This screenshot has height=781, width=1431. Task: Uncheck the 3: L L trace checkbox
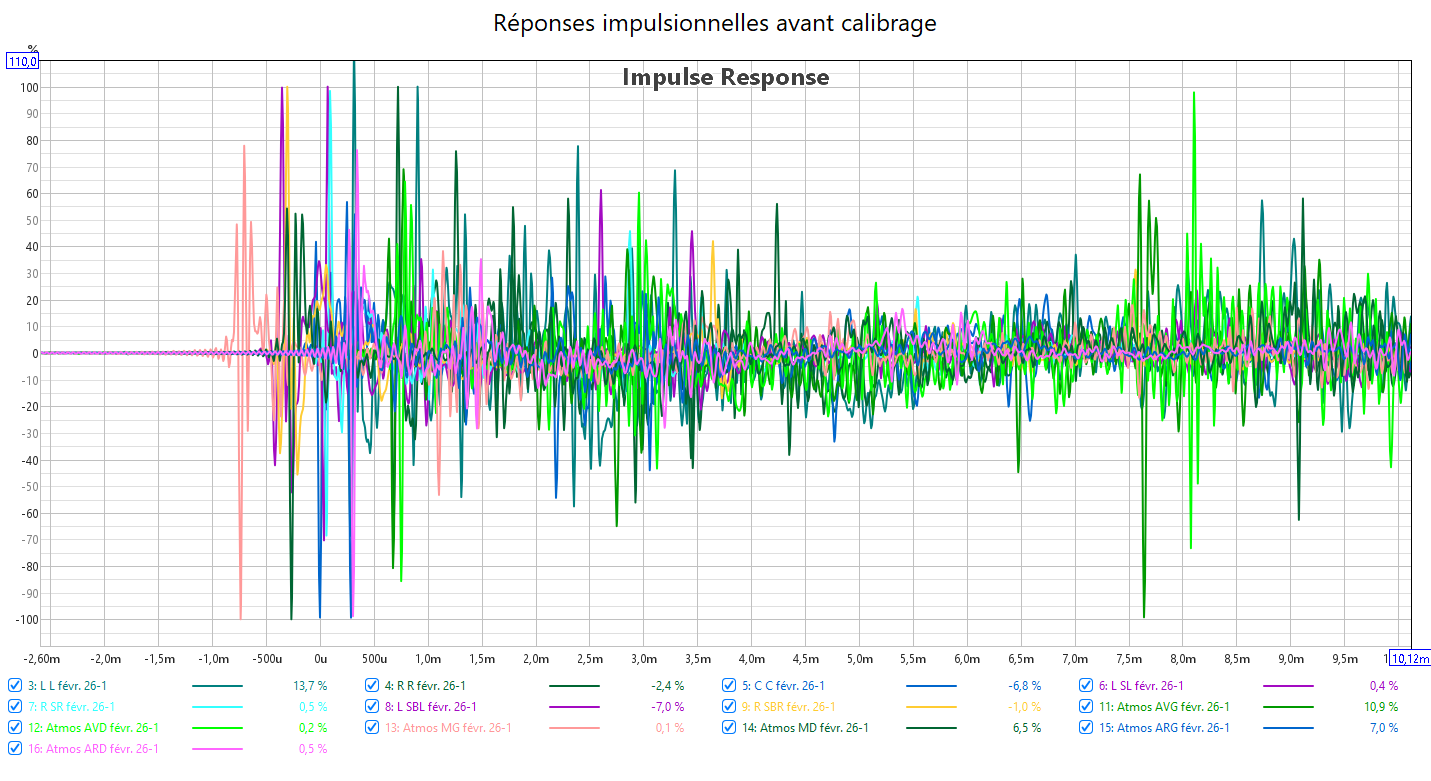pos(15,686)
